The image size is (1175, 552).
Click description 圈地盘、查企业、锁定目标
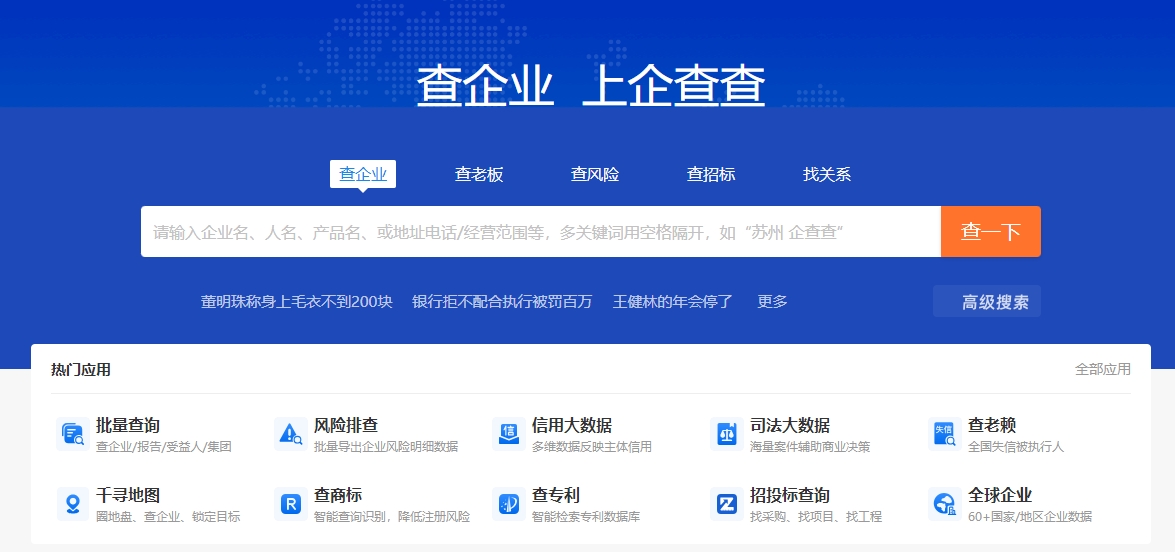point(169,517)
